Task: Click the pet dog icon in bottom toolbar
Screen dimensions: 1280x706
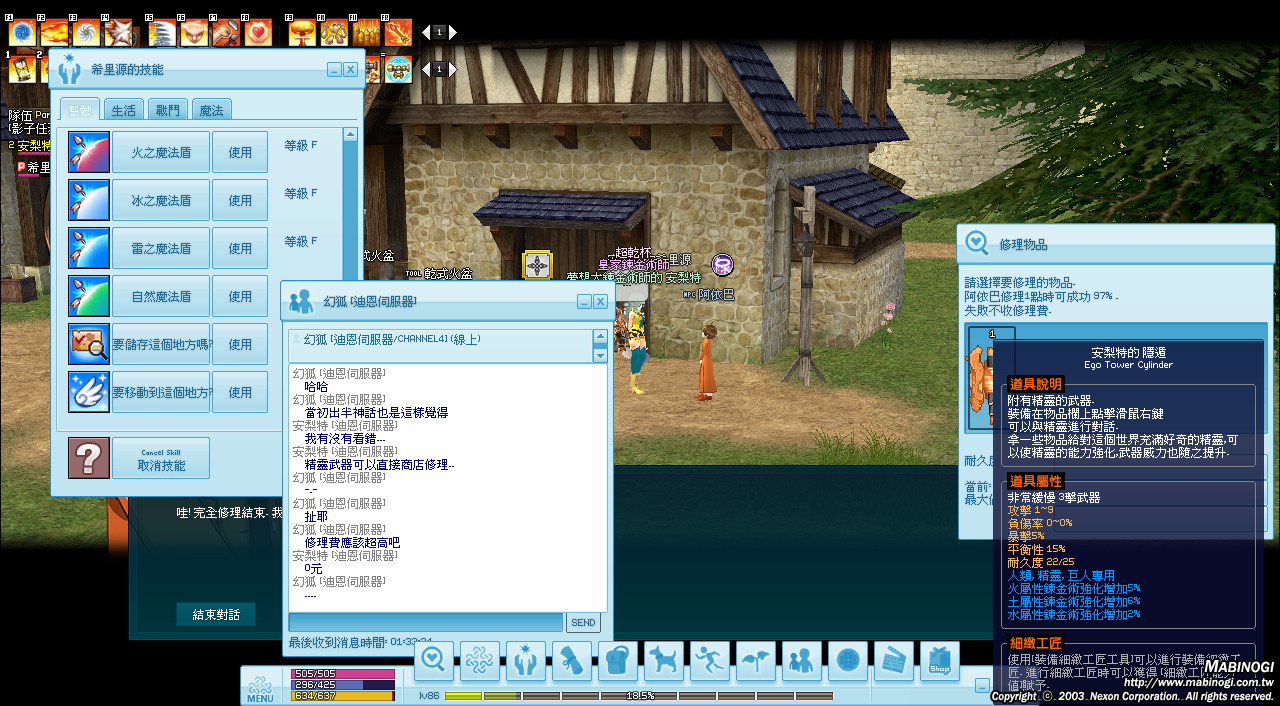Action: [663, 661]
